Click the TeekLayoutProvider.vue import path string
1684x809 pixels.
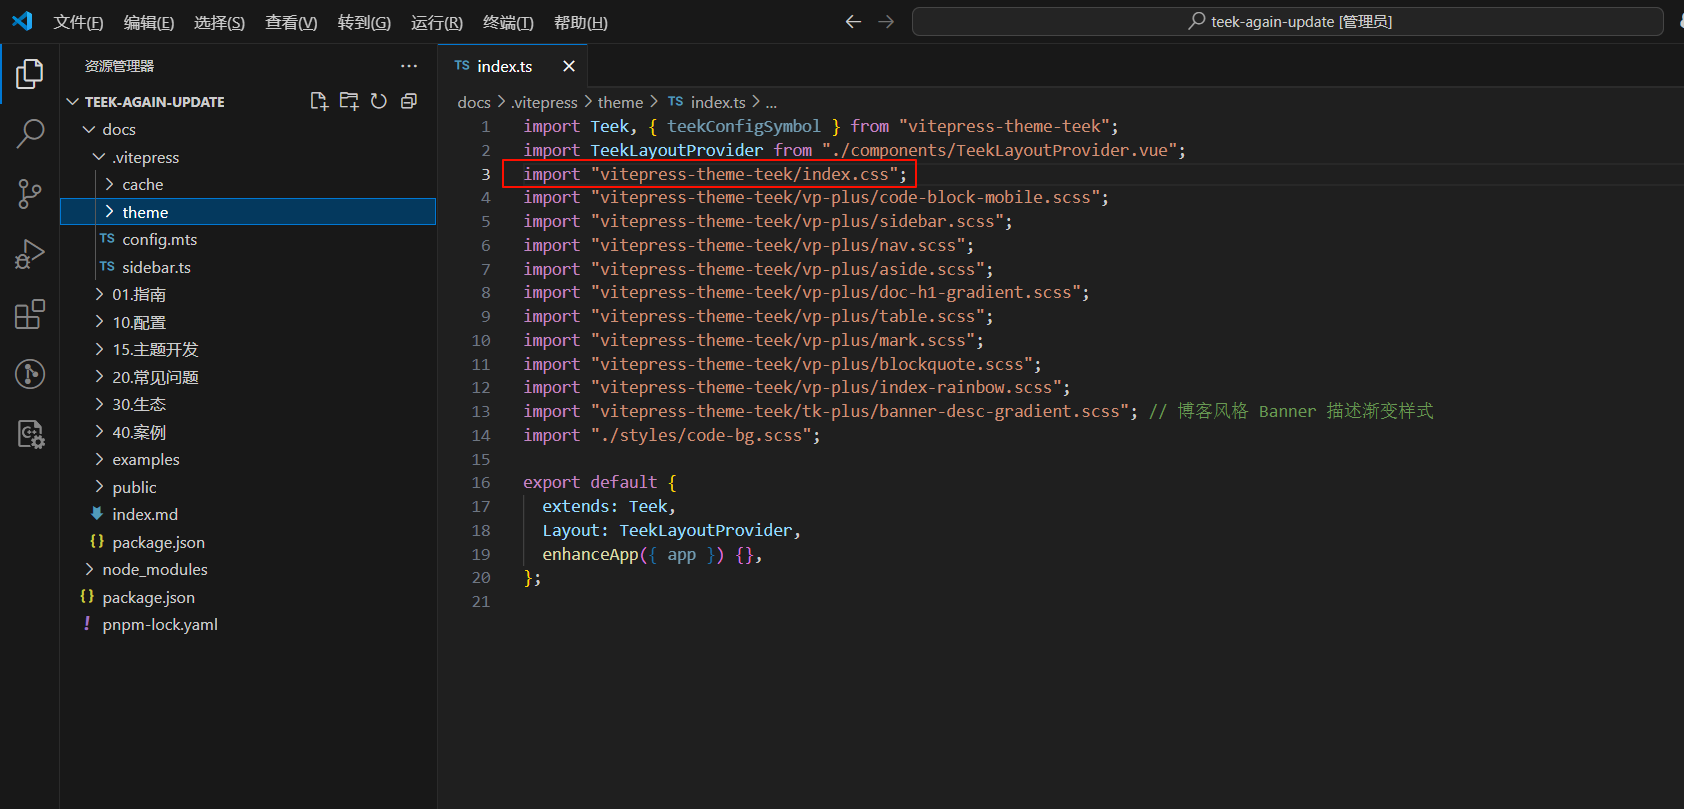point(1000,150)
